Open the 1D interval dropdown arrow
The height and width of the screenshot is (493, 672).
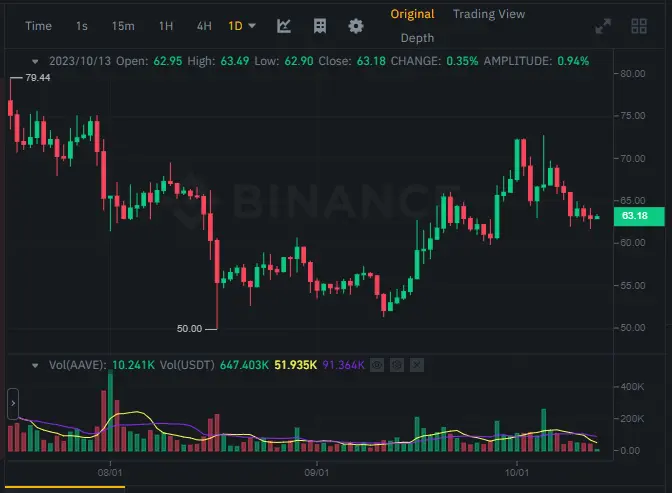pyautogui.click(x=252, y=26)
